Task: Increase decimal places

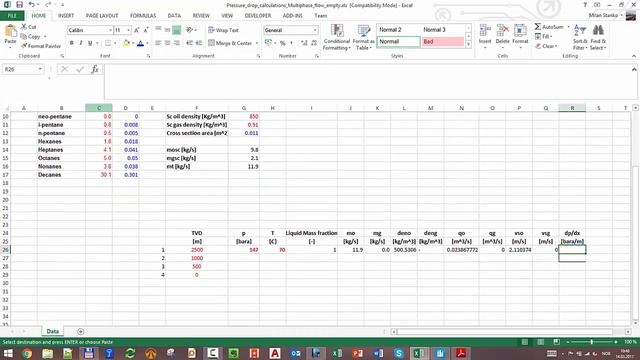Action: click(x=304, y=43)
